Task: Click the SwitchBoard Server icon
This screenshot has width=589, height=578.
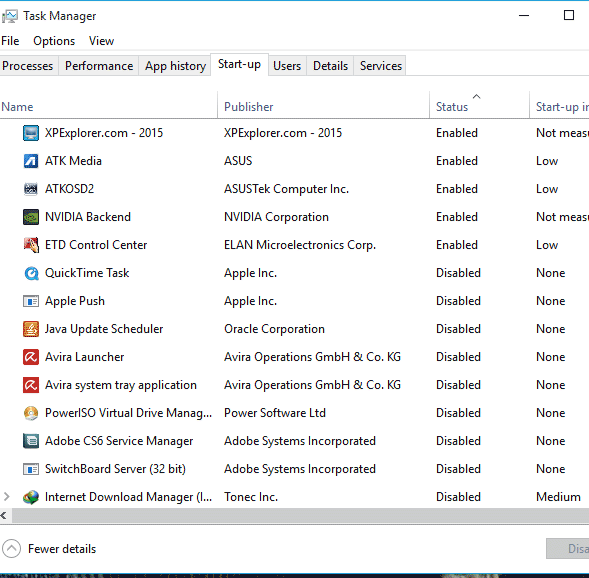Action: click(x=31, y=469)
